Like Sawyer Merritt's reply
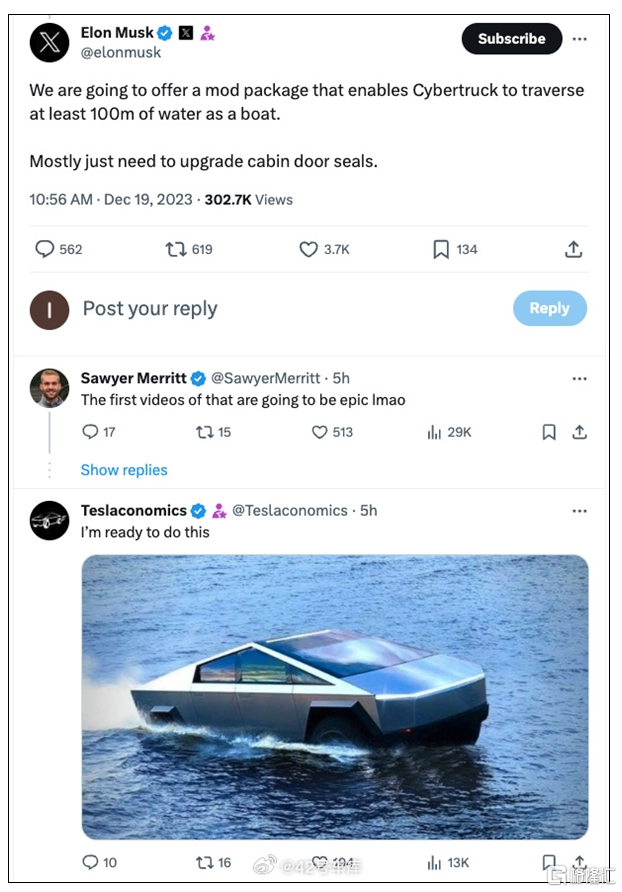The height and width of the screenshot is (892, 622). (320, 432)
